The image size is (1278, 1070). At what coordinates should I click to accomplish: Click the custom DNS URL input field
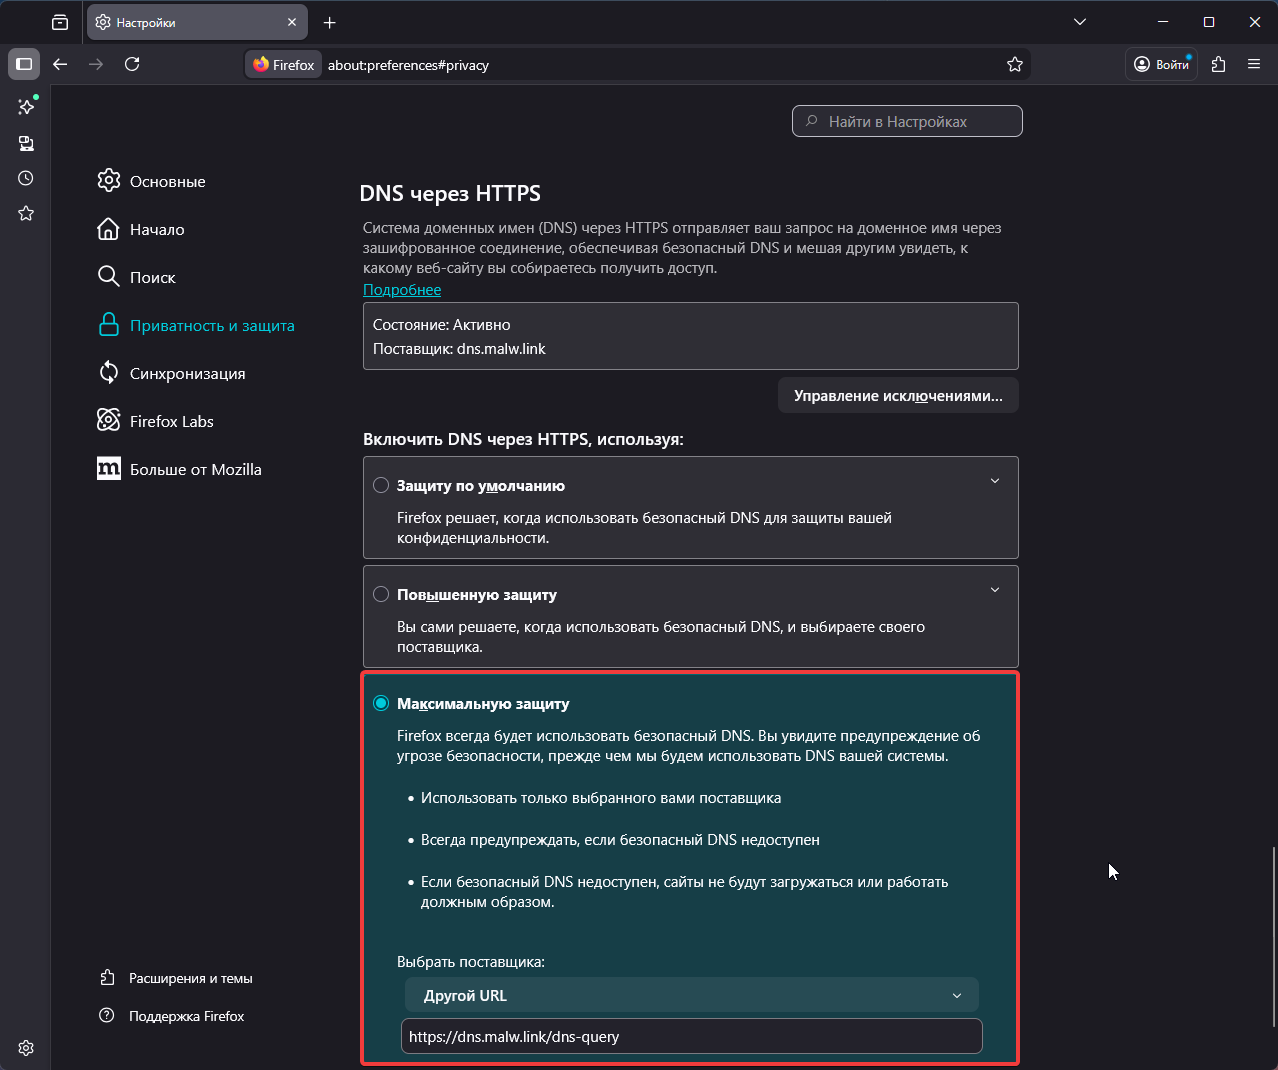(690, 1036)
